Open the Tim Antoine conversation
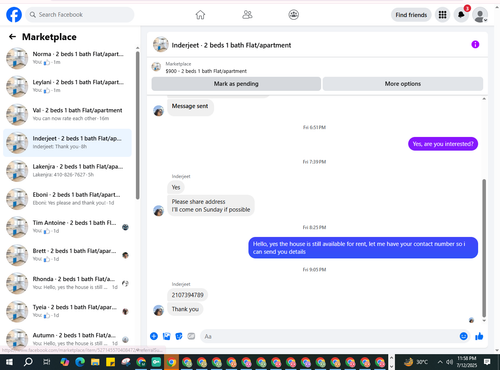Image resolution: width=500 pixels, height=370 pixels. tap(67, 227)
